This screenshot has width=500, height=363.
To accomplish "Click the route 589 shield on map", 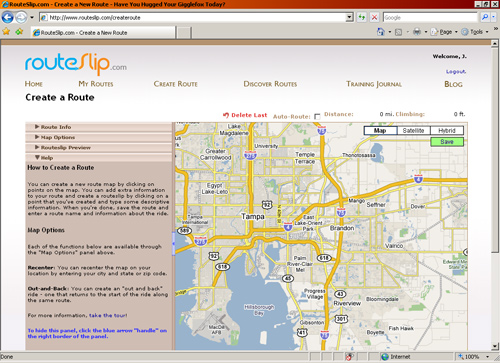I will (184, 230).
